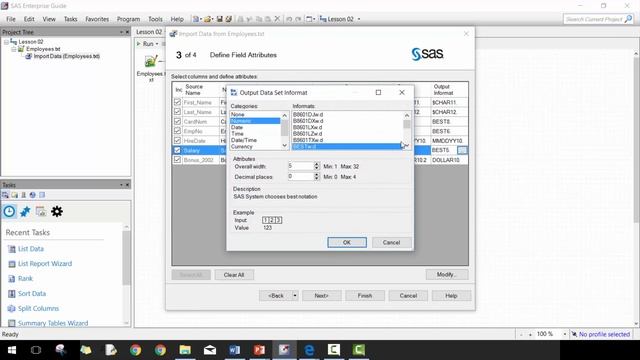
Task: Click the Lesson 02 process flow icon in toolbar
Action: click(323, 19)
